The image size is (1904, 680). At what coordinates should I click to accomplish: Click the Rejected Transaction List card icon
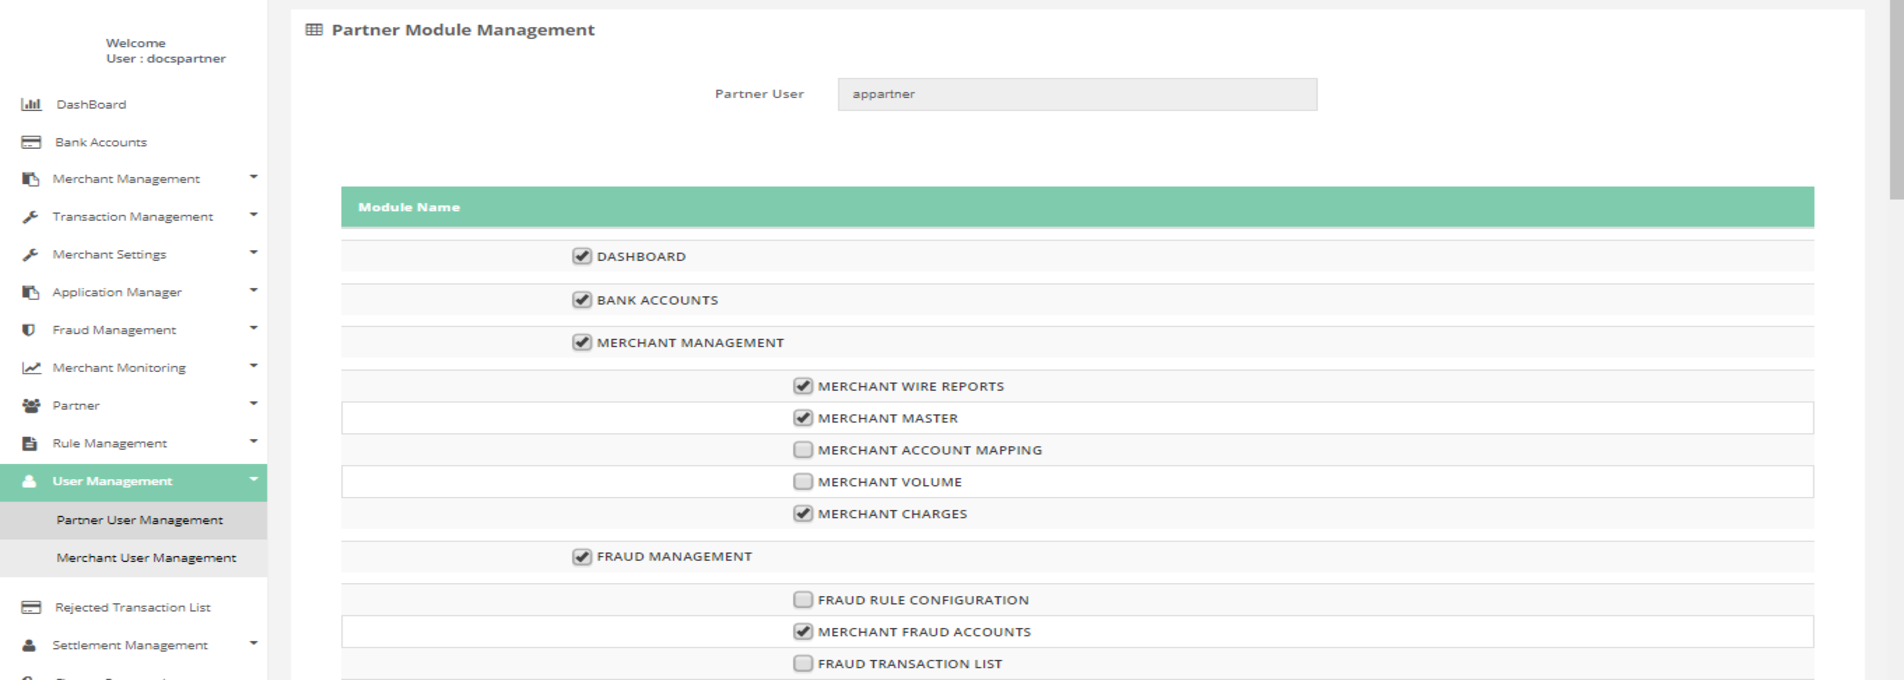(x=31, y=607)
